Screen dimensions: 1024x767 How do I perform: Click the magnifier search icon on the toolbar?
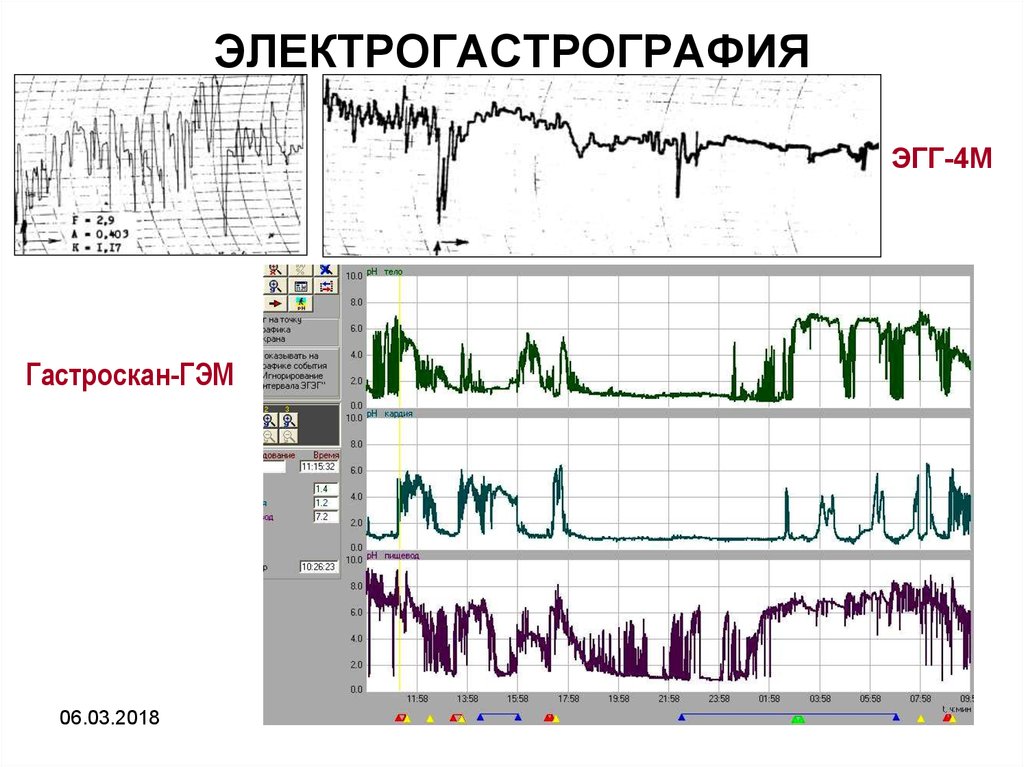275,285
